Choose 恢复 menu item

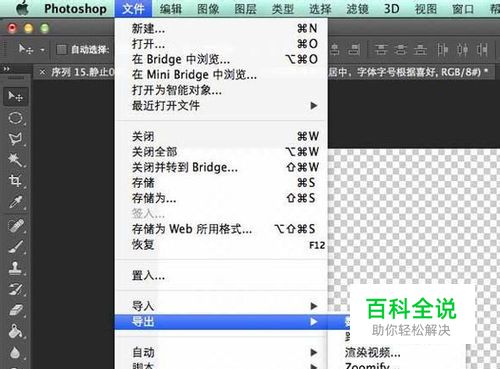[x=221, y=245]
